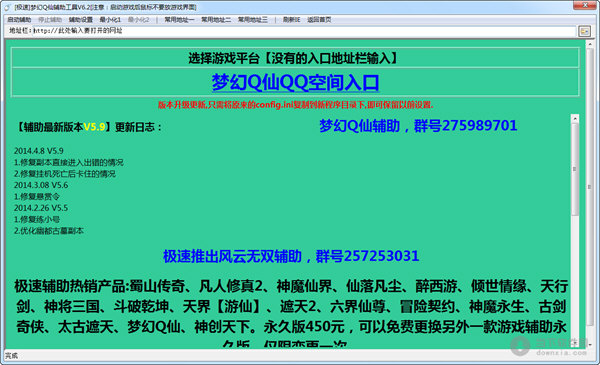
Task: Click the go icon beside the address bar
Action: [584, 31]
